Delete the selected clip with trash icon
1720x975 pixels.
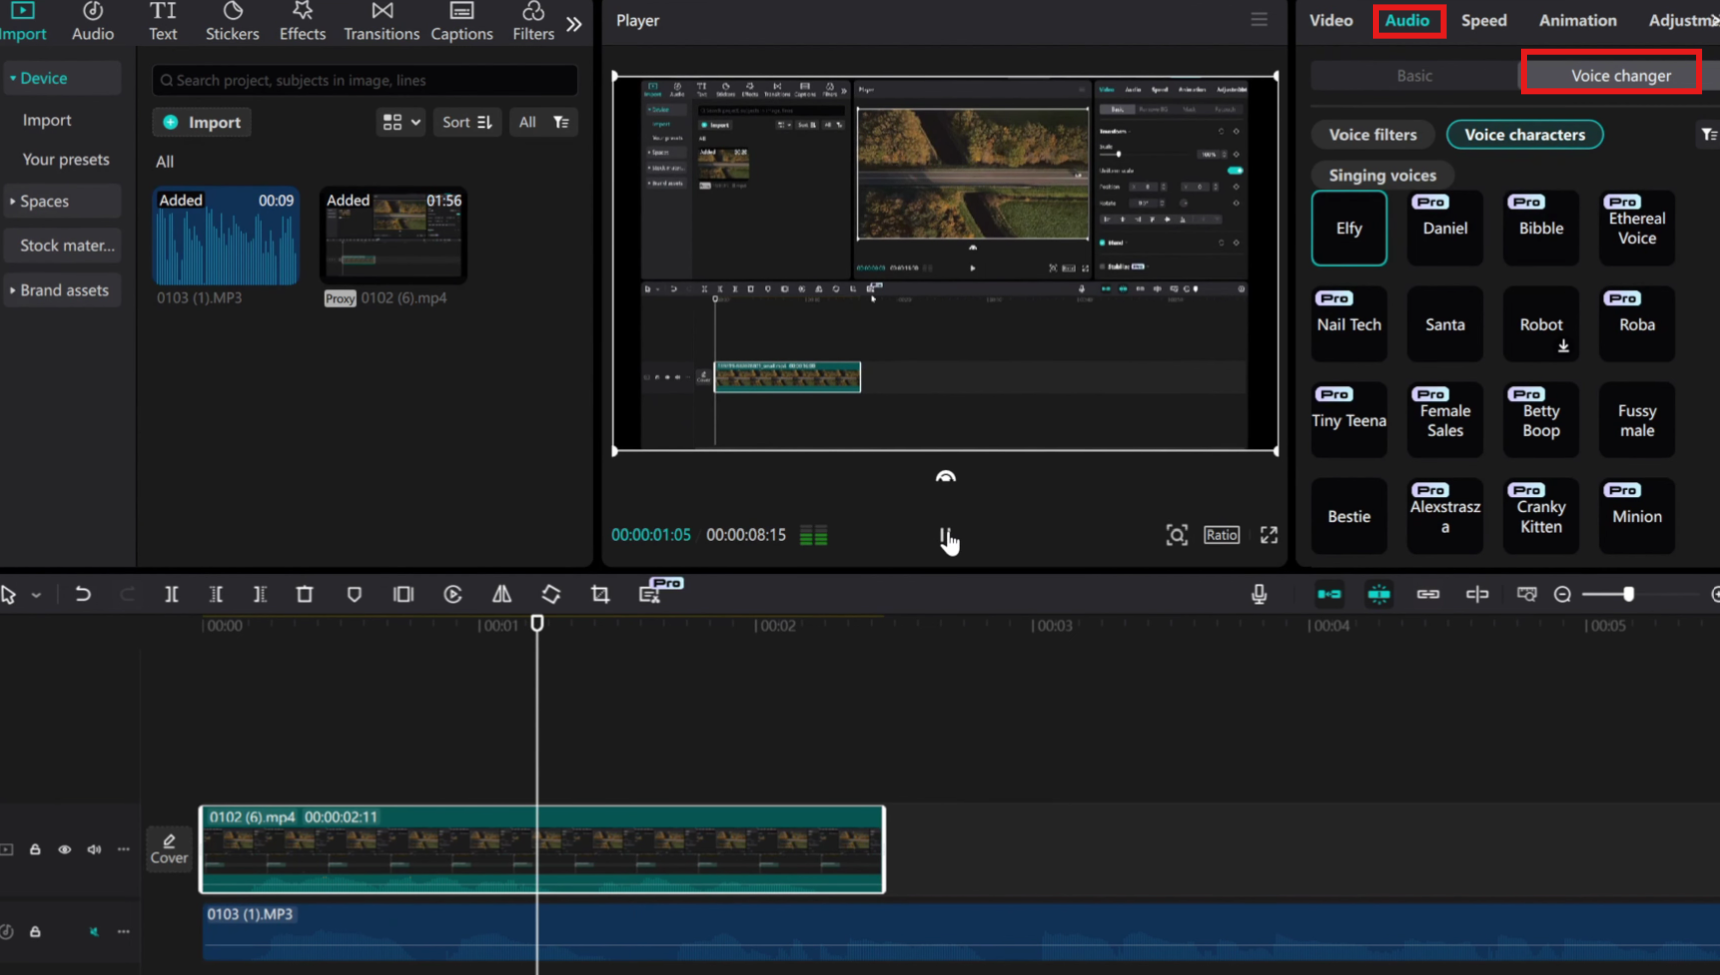click(x=305, y=594)
